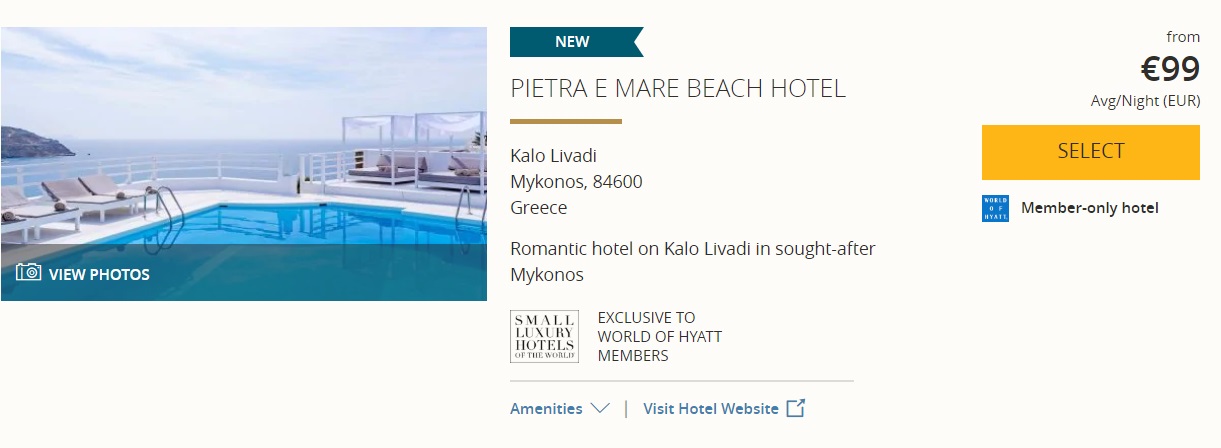Viewport: 1221px width, 448px height.
Task: Click the gold divider under the hotel title
Action: (566, 122)
